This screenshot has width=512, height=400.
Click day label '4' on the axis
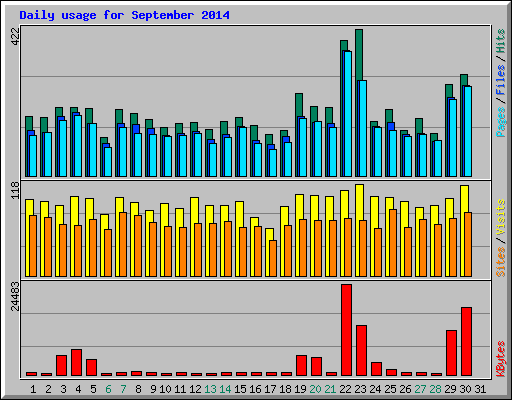coord(78,389)
